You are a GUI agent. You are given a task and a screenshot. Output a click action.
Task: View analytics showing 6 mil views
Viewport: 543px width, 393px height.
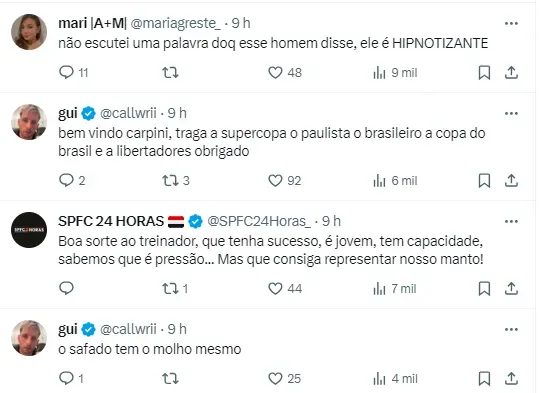(x=395, y=180)
